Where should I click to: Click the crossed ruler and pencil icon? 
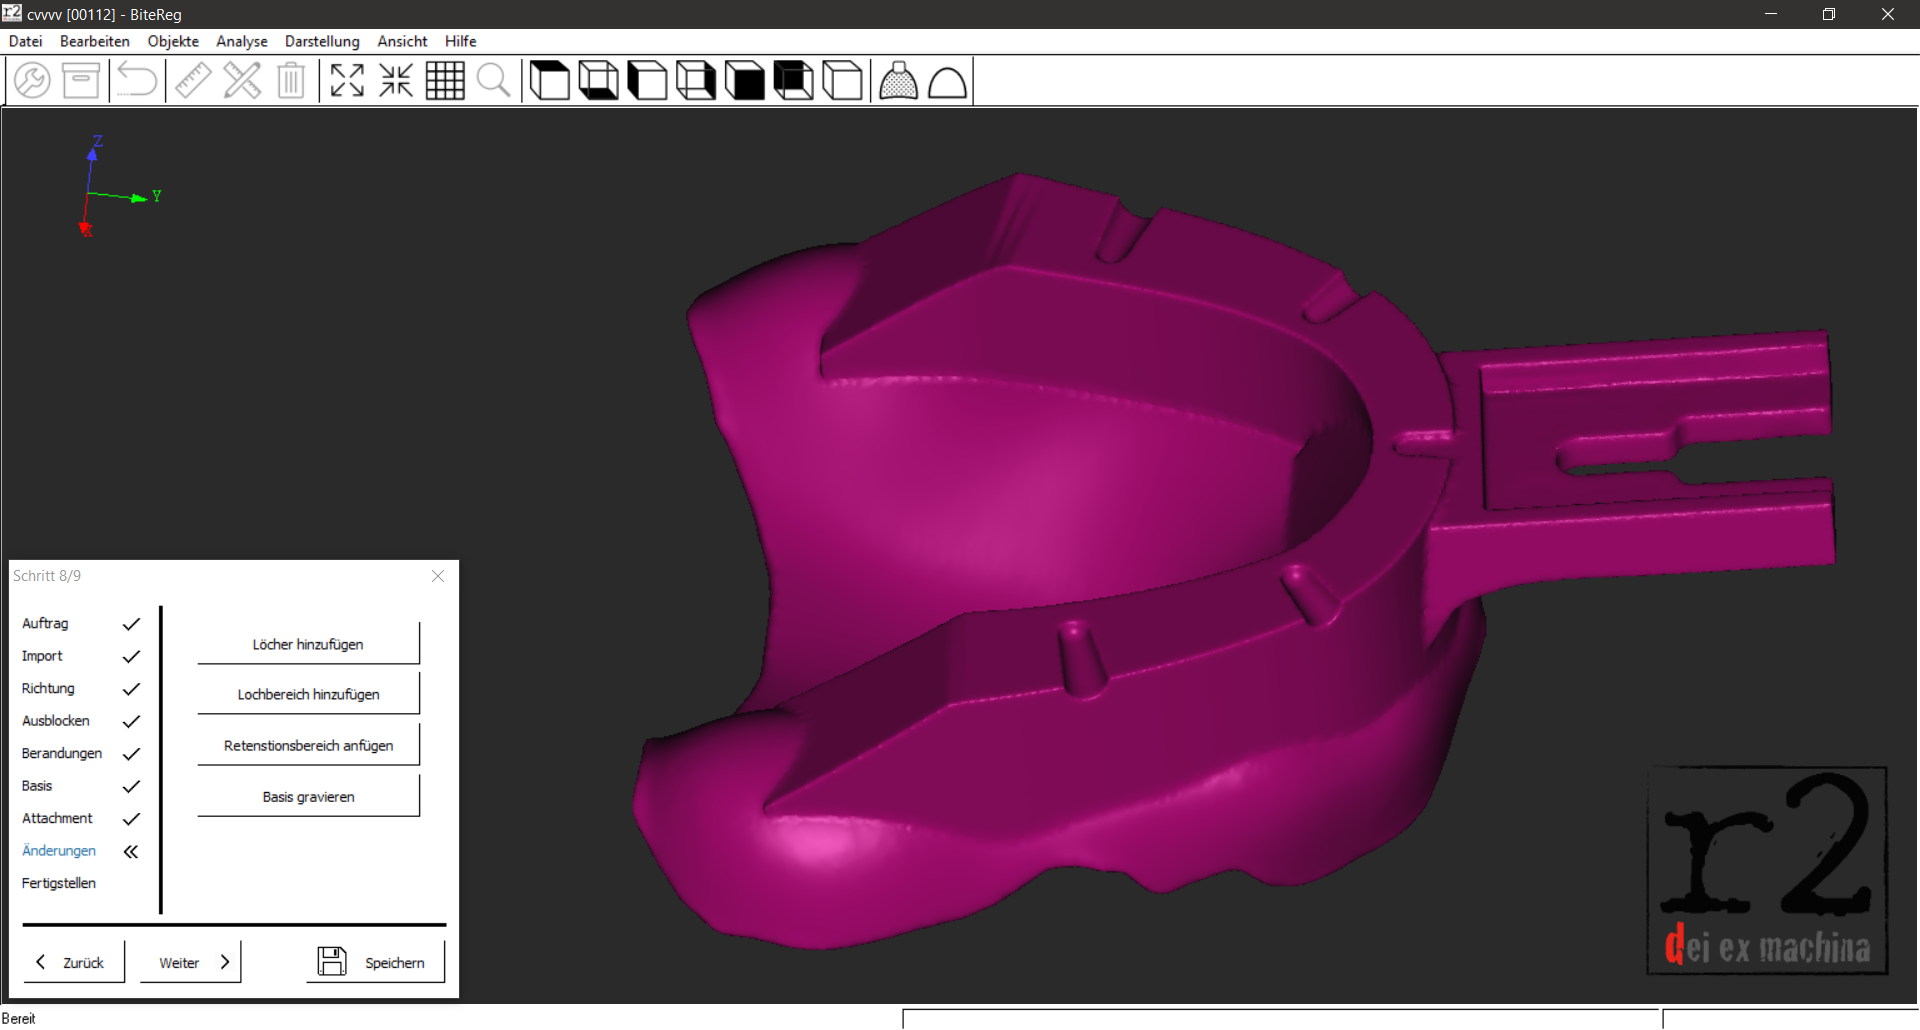[x=242, y=80]
